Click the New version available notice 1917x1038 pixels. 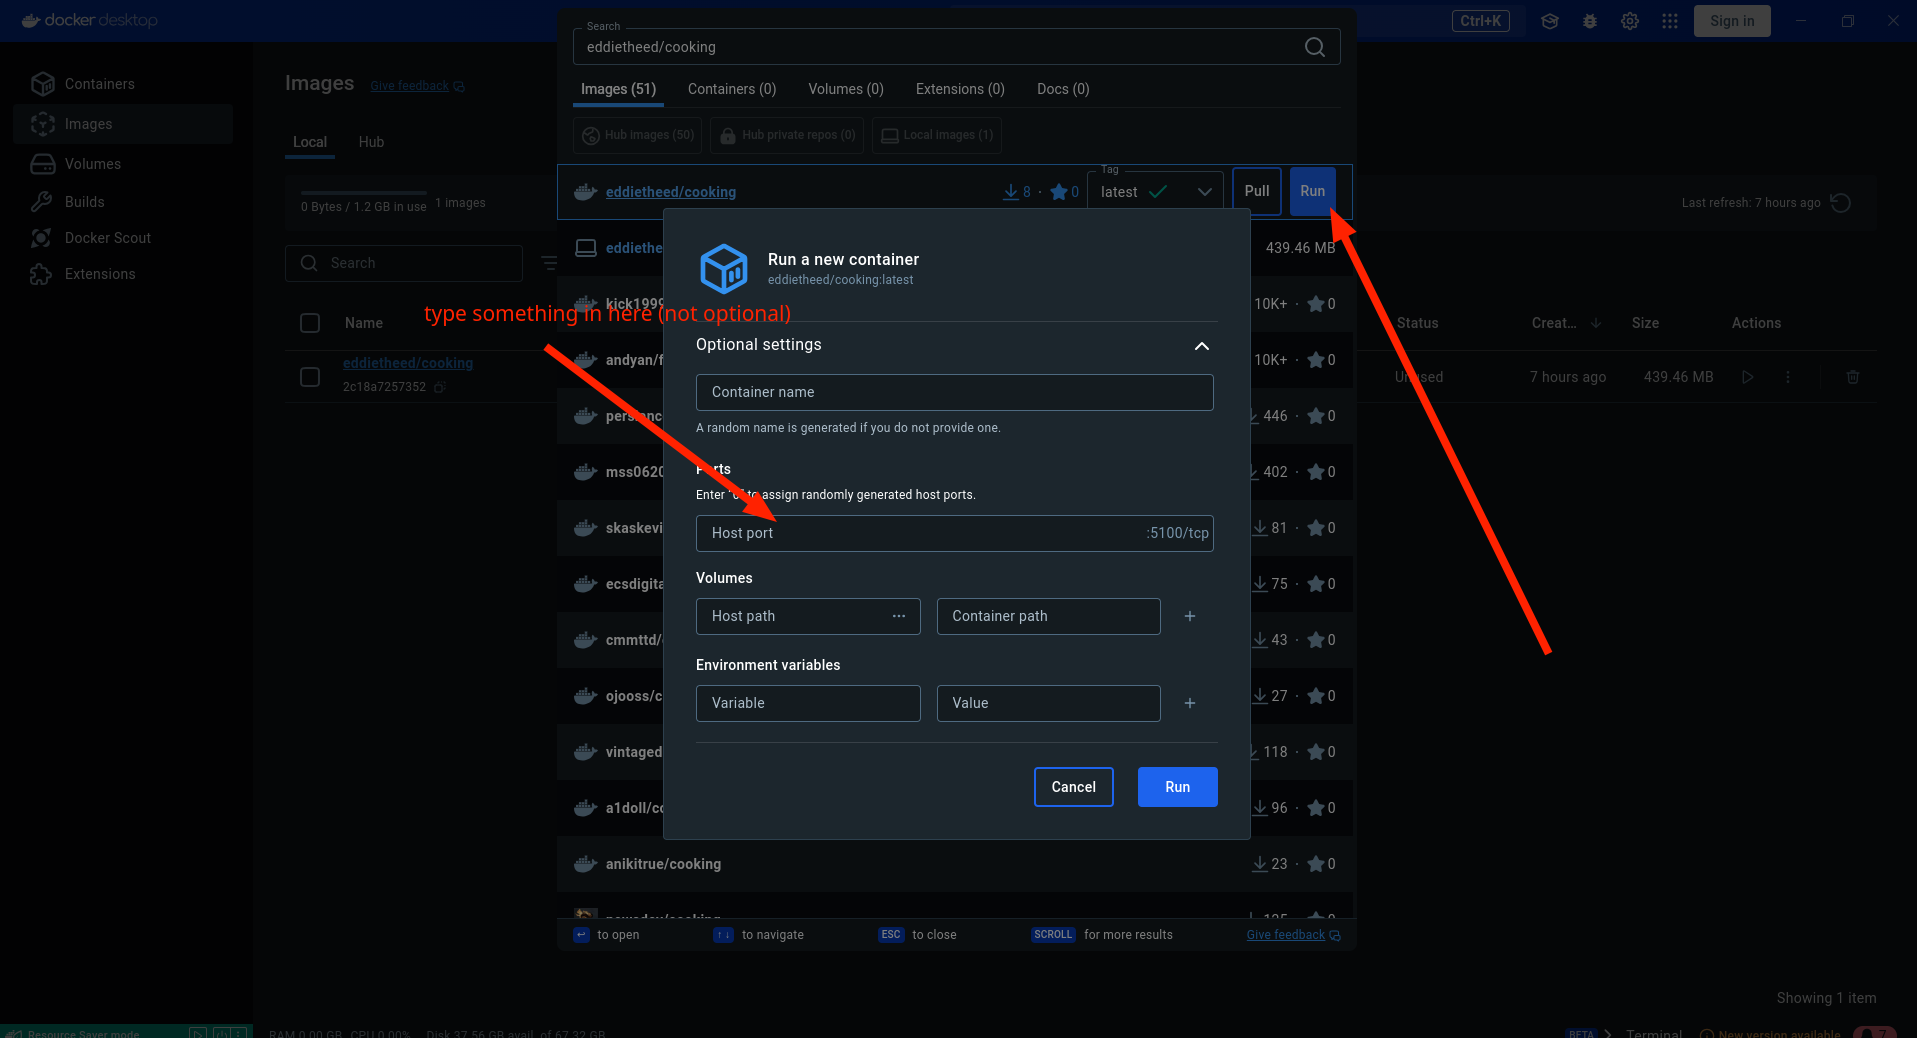click(1771, 1033)
